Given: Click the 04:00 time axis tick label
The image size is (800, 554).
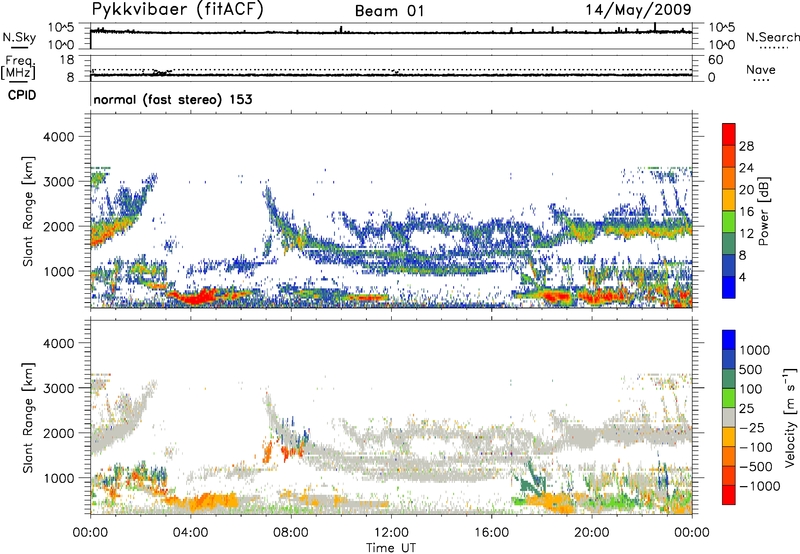Looking at the screenshot, I should (x=190, y=533).
